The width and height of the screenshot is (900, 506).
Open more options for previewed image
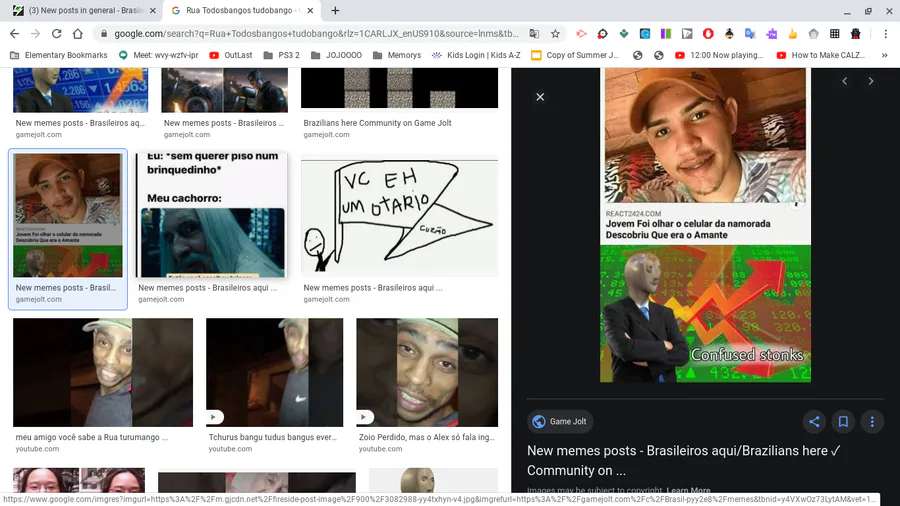click(x=872, y=422)
